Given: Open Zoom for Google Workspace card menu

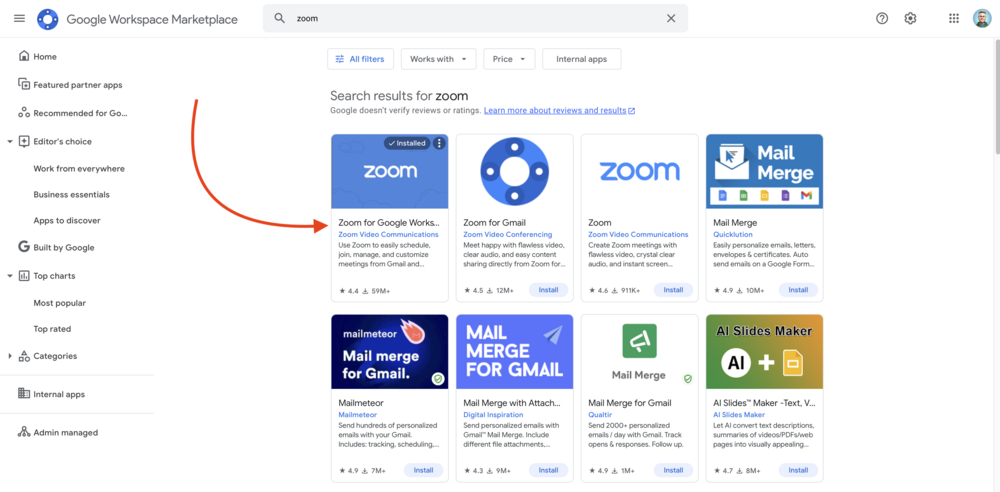Looking at the screenshot, I should [439, 144].
